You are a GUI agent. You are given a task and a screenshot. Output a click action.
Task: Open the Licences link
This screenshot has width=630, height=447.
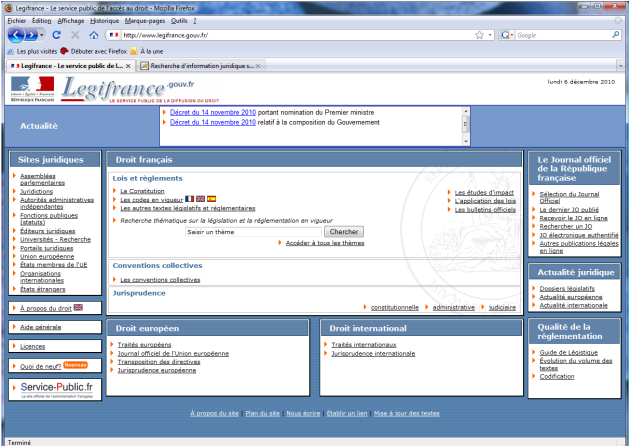33,346
